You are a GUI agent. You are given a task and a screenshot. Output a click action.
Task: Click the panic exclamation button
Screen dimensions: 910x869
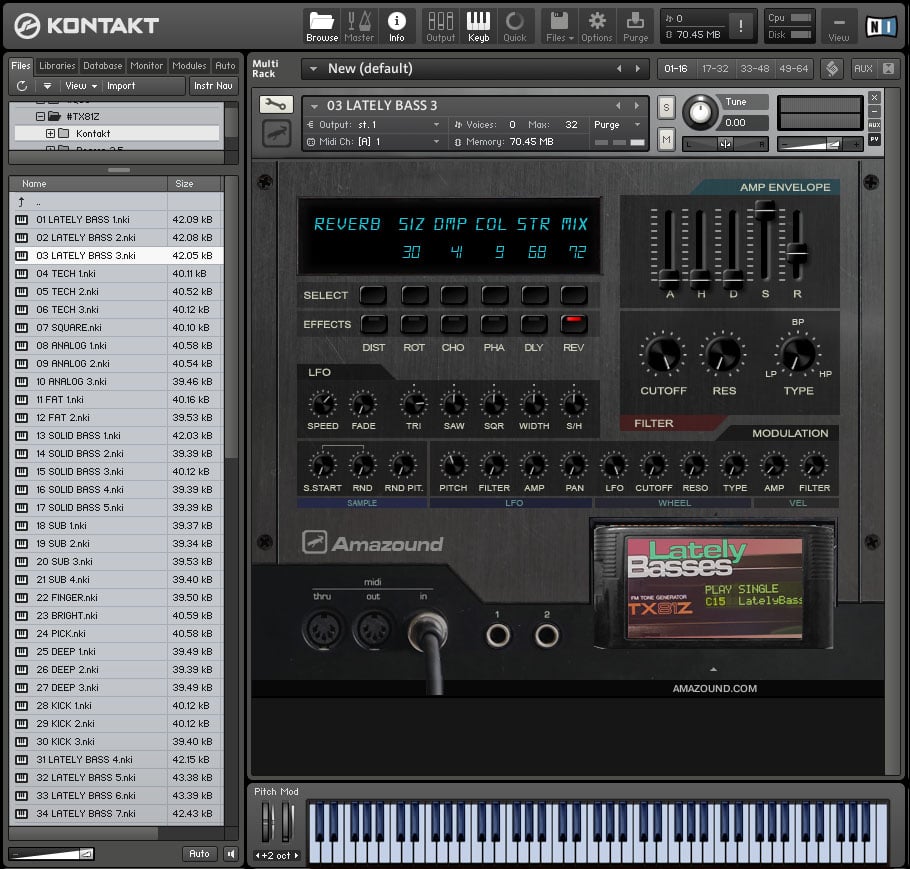(x=741, y=26)
